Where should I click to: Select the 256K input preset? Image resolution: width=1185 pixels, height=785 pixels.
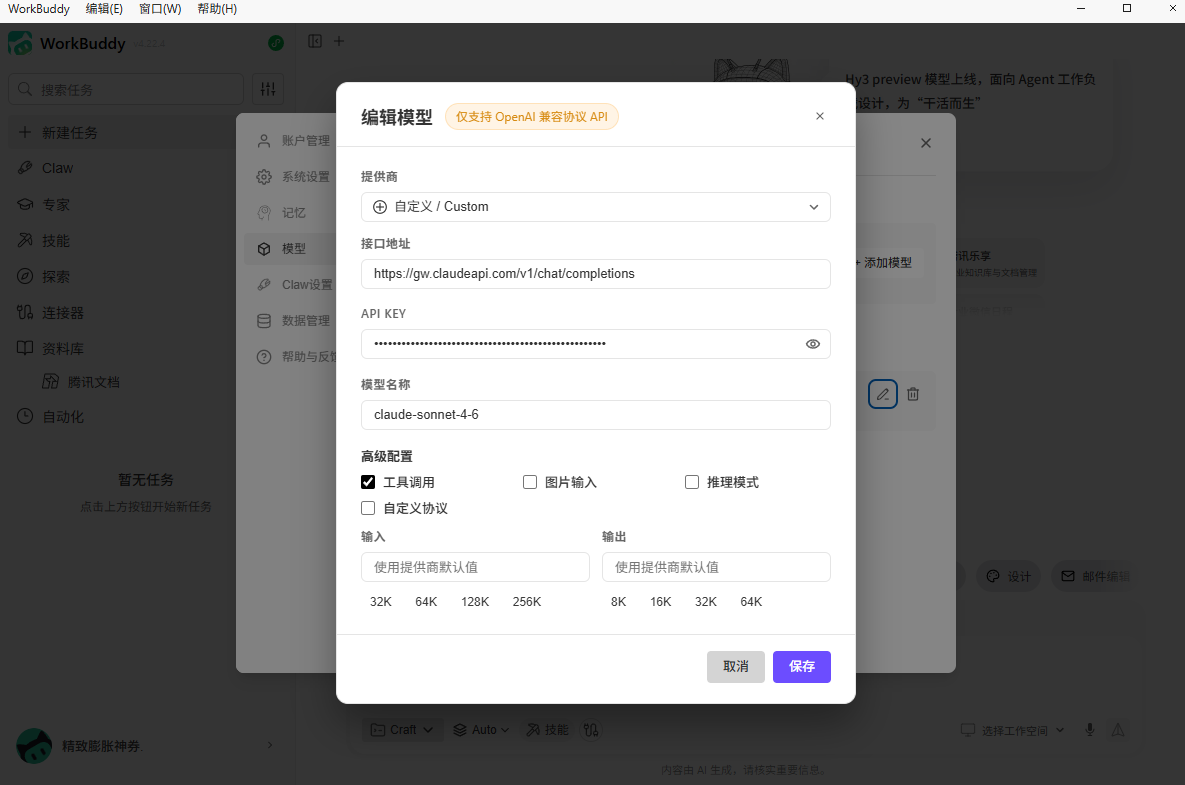click(x=527, y=602)
